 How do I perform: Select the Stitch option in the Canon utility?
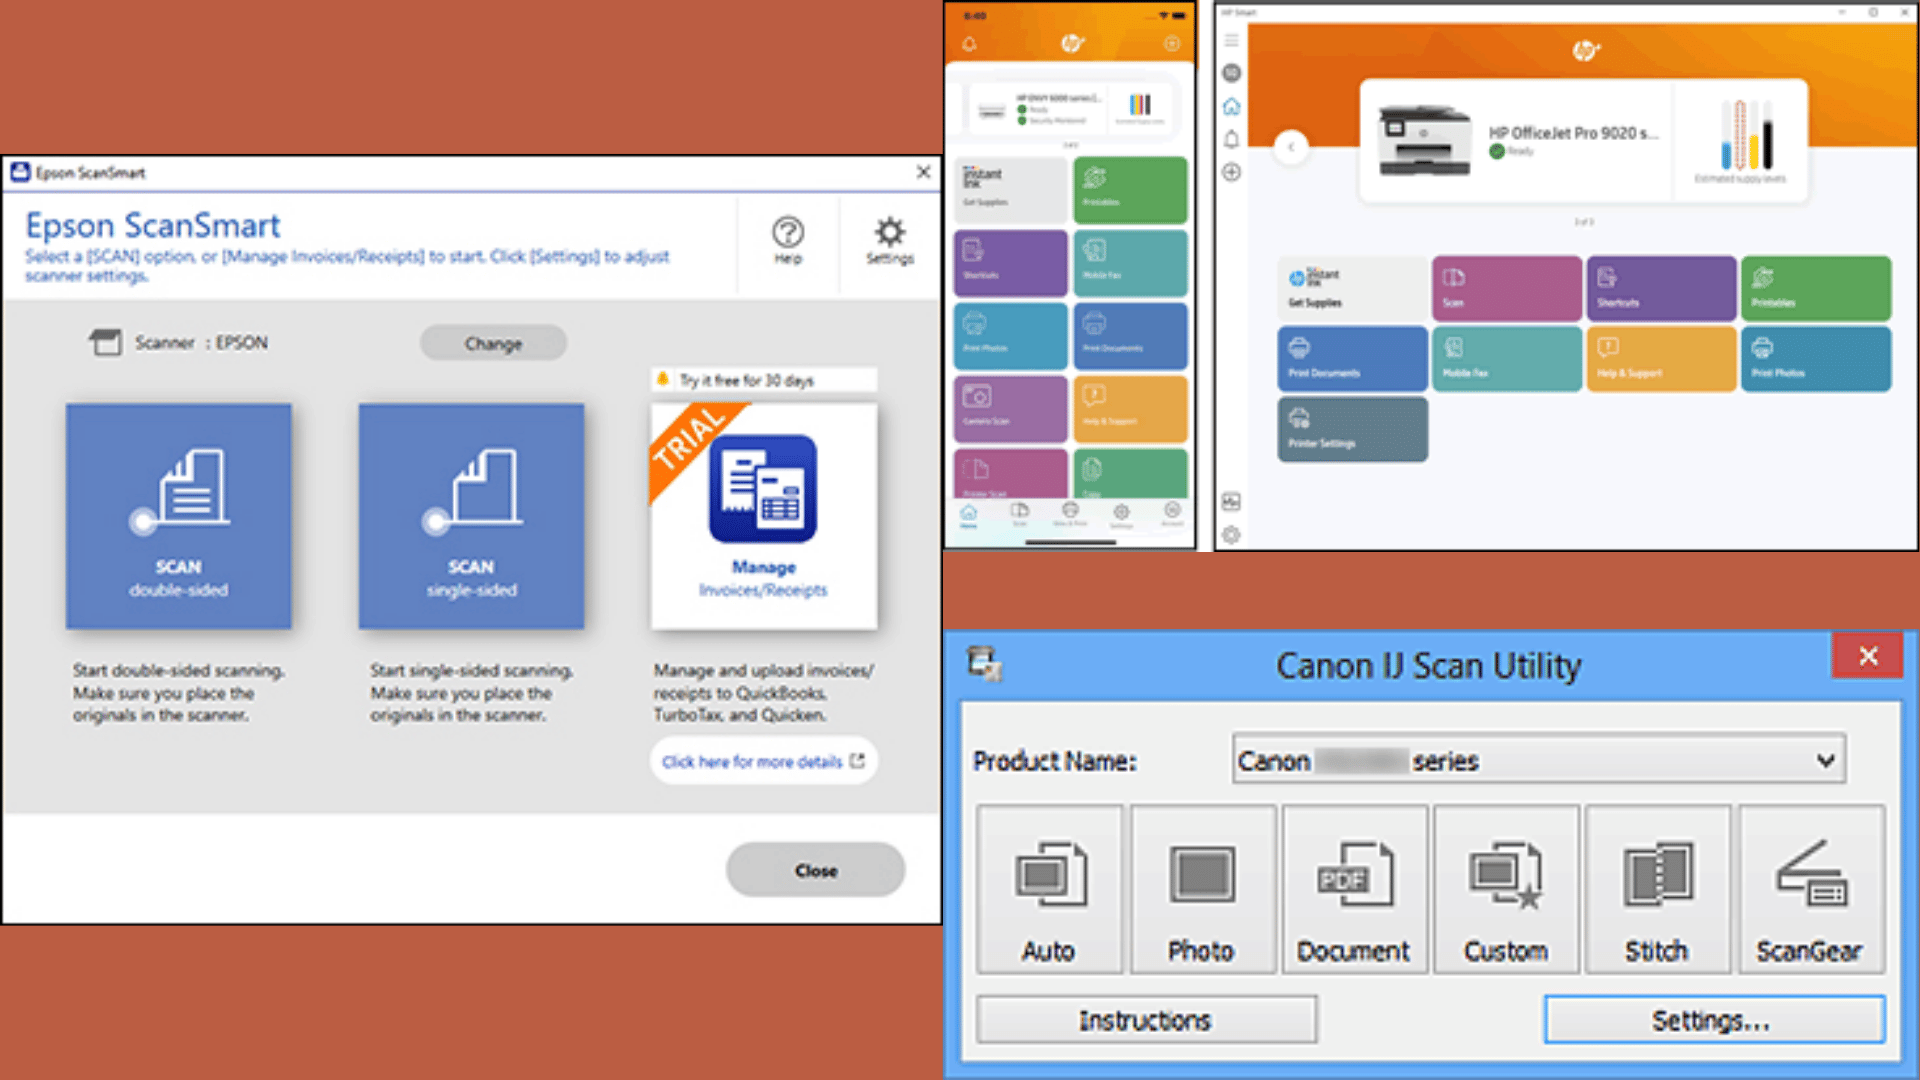[x=1658, y=889]
